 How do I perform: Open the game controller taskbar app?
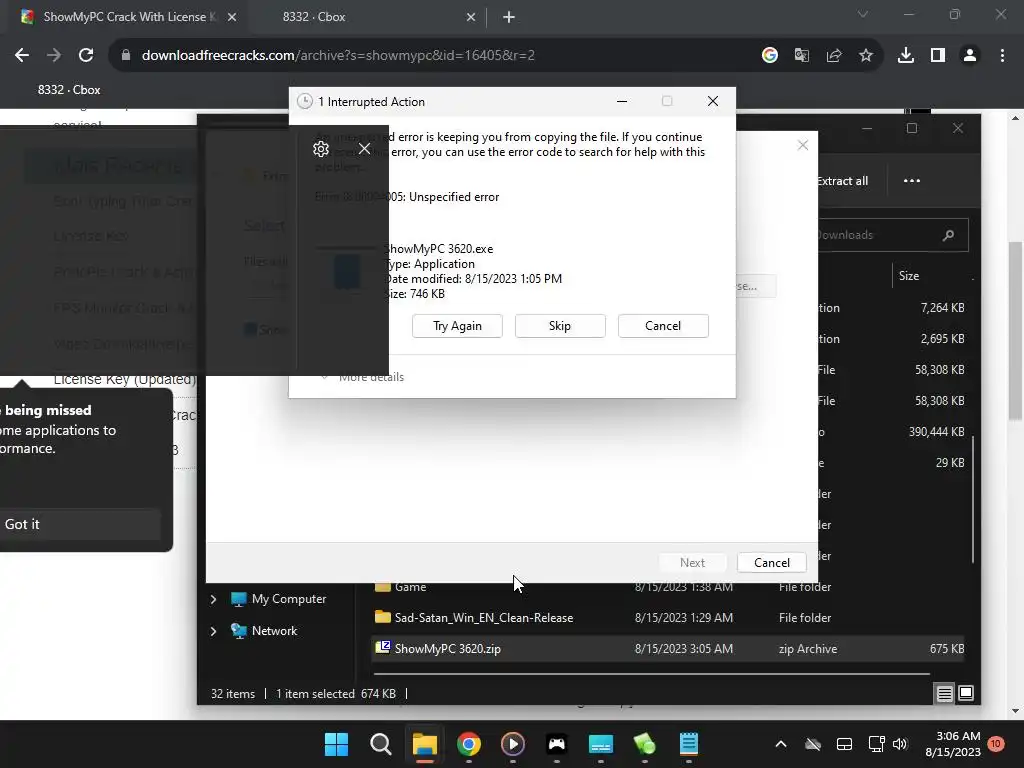[x=556, y=744]
